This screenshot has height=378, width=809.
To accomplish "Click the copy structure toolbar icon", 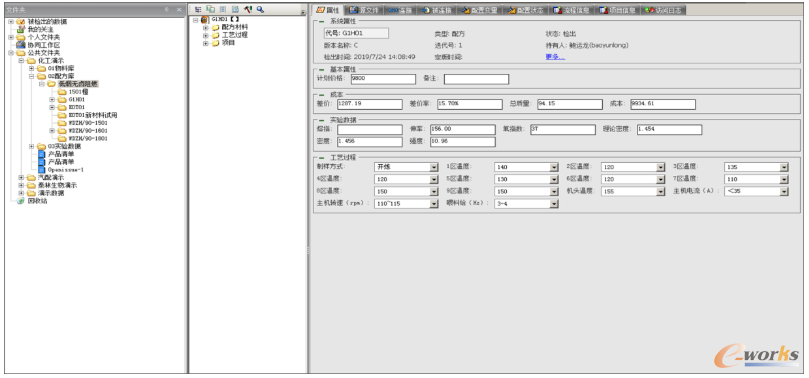I will (211, 9).
